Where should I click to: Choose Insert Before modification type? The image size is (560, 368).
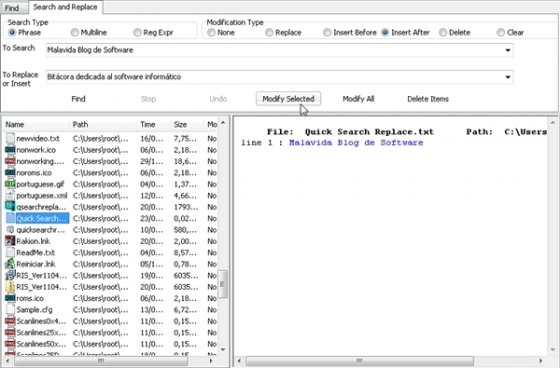327,33
